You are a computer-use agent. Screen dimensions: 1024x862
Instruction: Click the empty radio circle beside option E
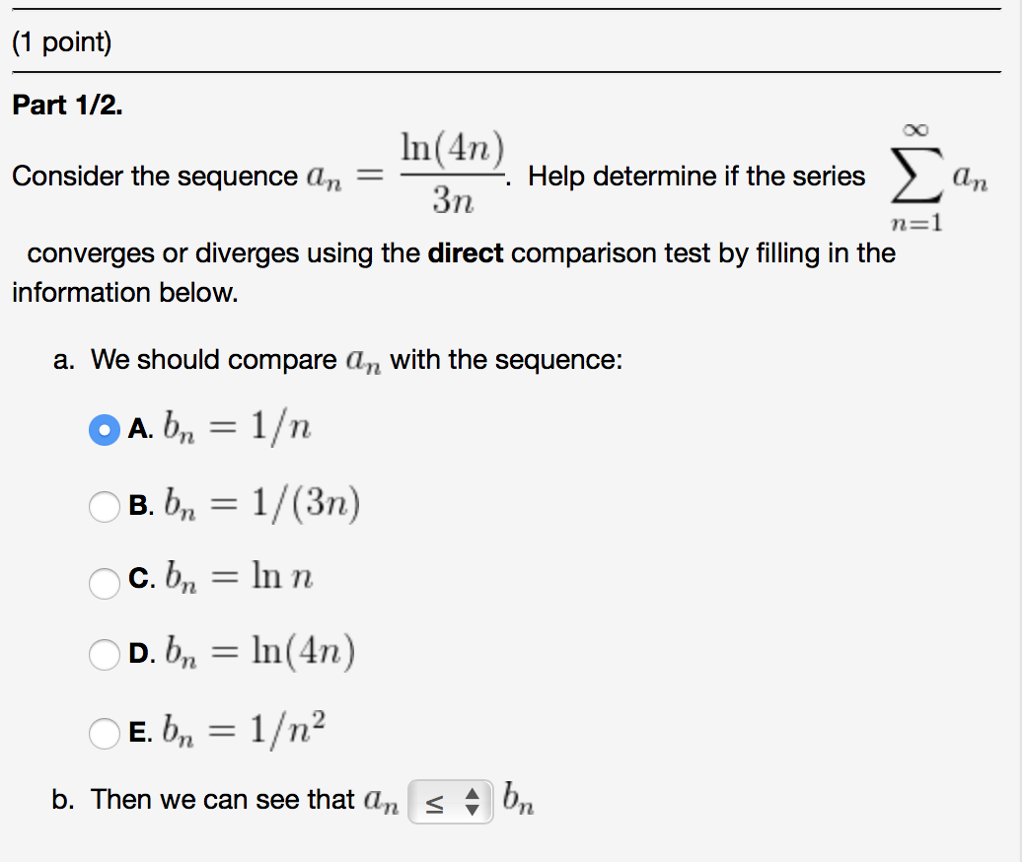coord(104,731)
